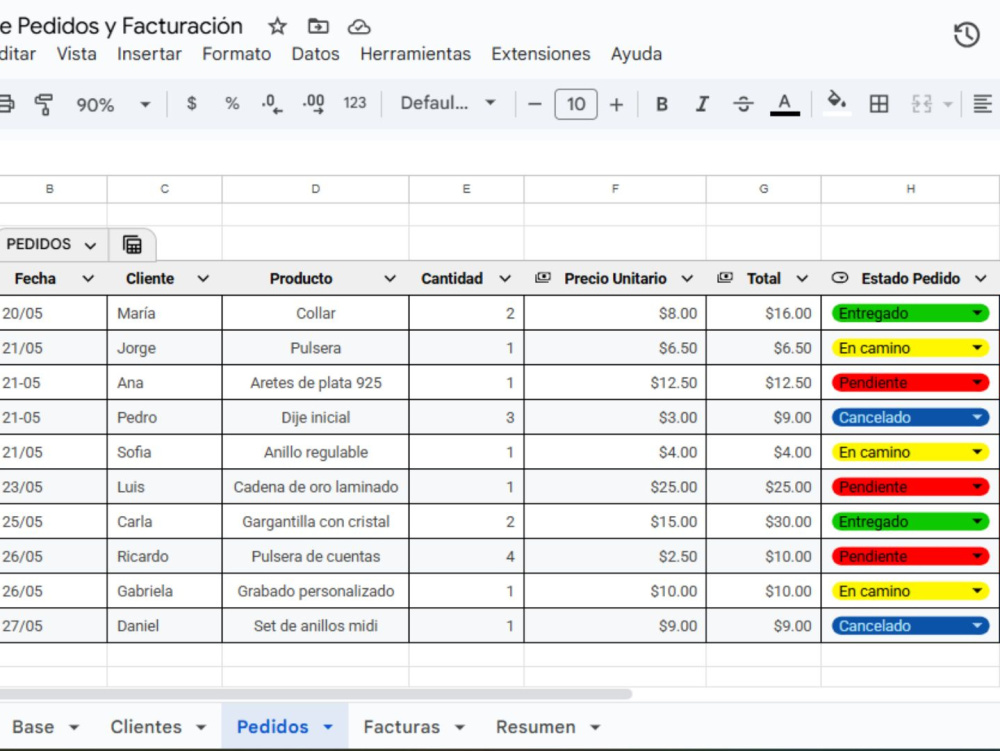
Task: Open Facturas tab options arrow
Action: (x=459, y=727)
